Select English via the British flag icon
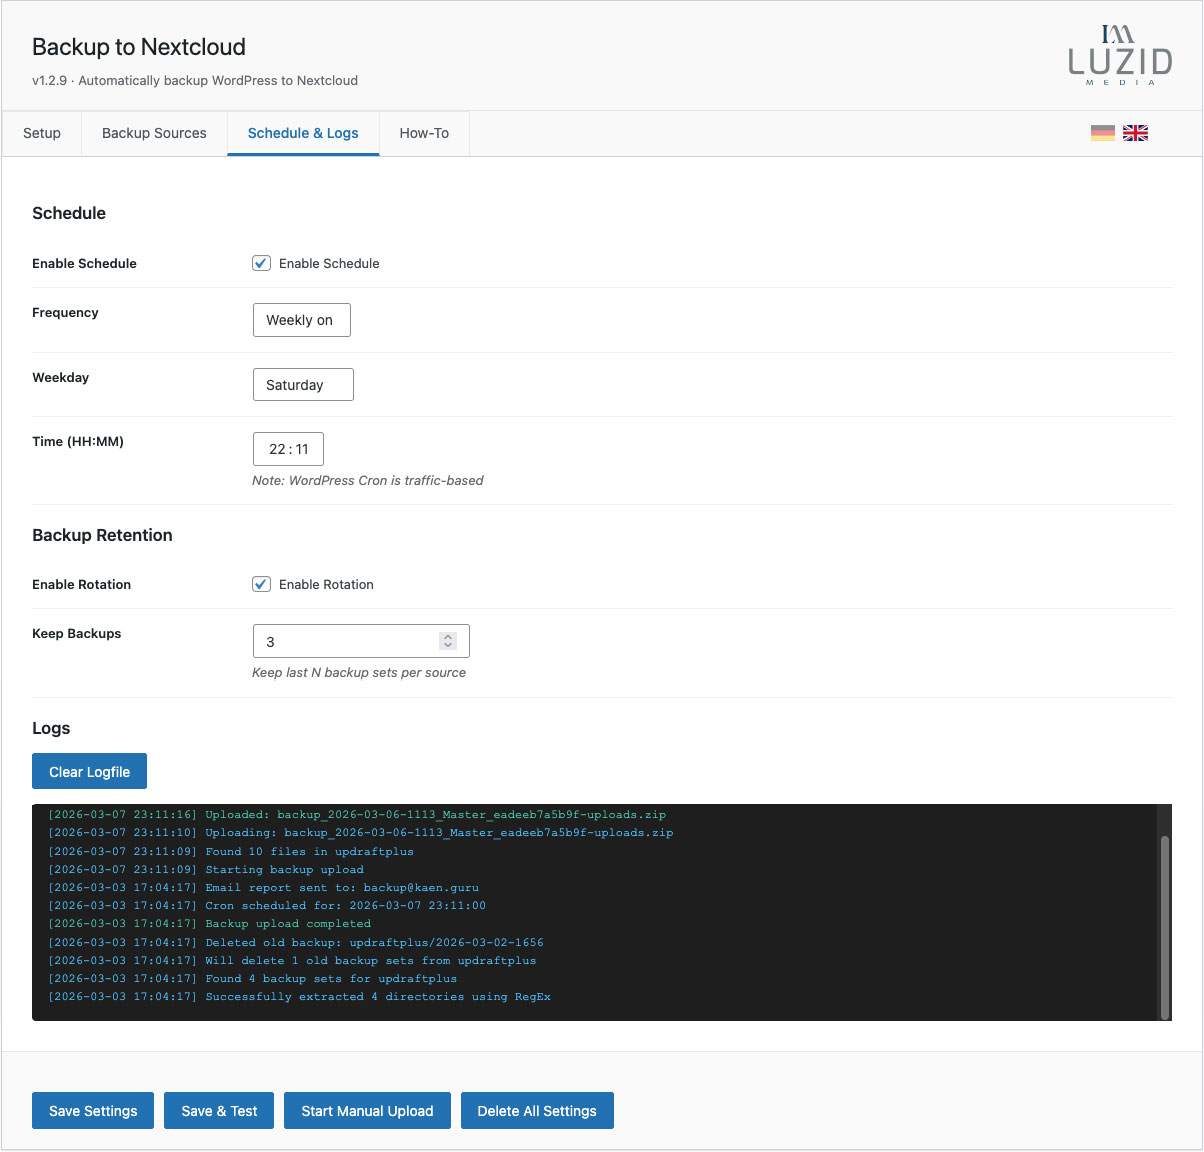Viewport: 1204px width, 1152px height. point(1135,131)
